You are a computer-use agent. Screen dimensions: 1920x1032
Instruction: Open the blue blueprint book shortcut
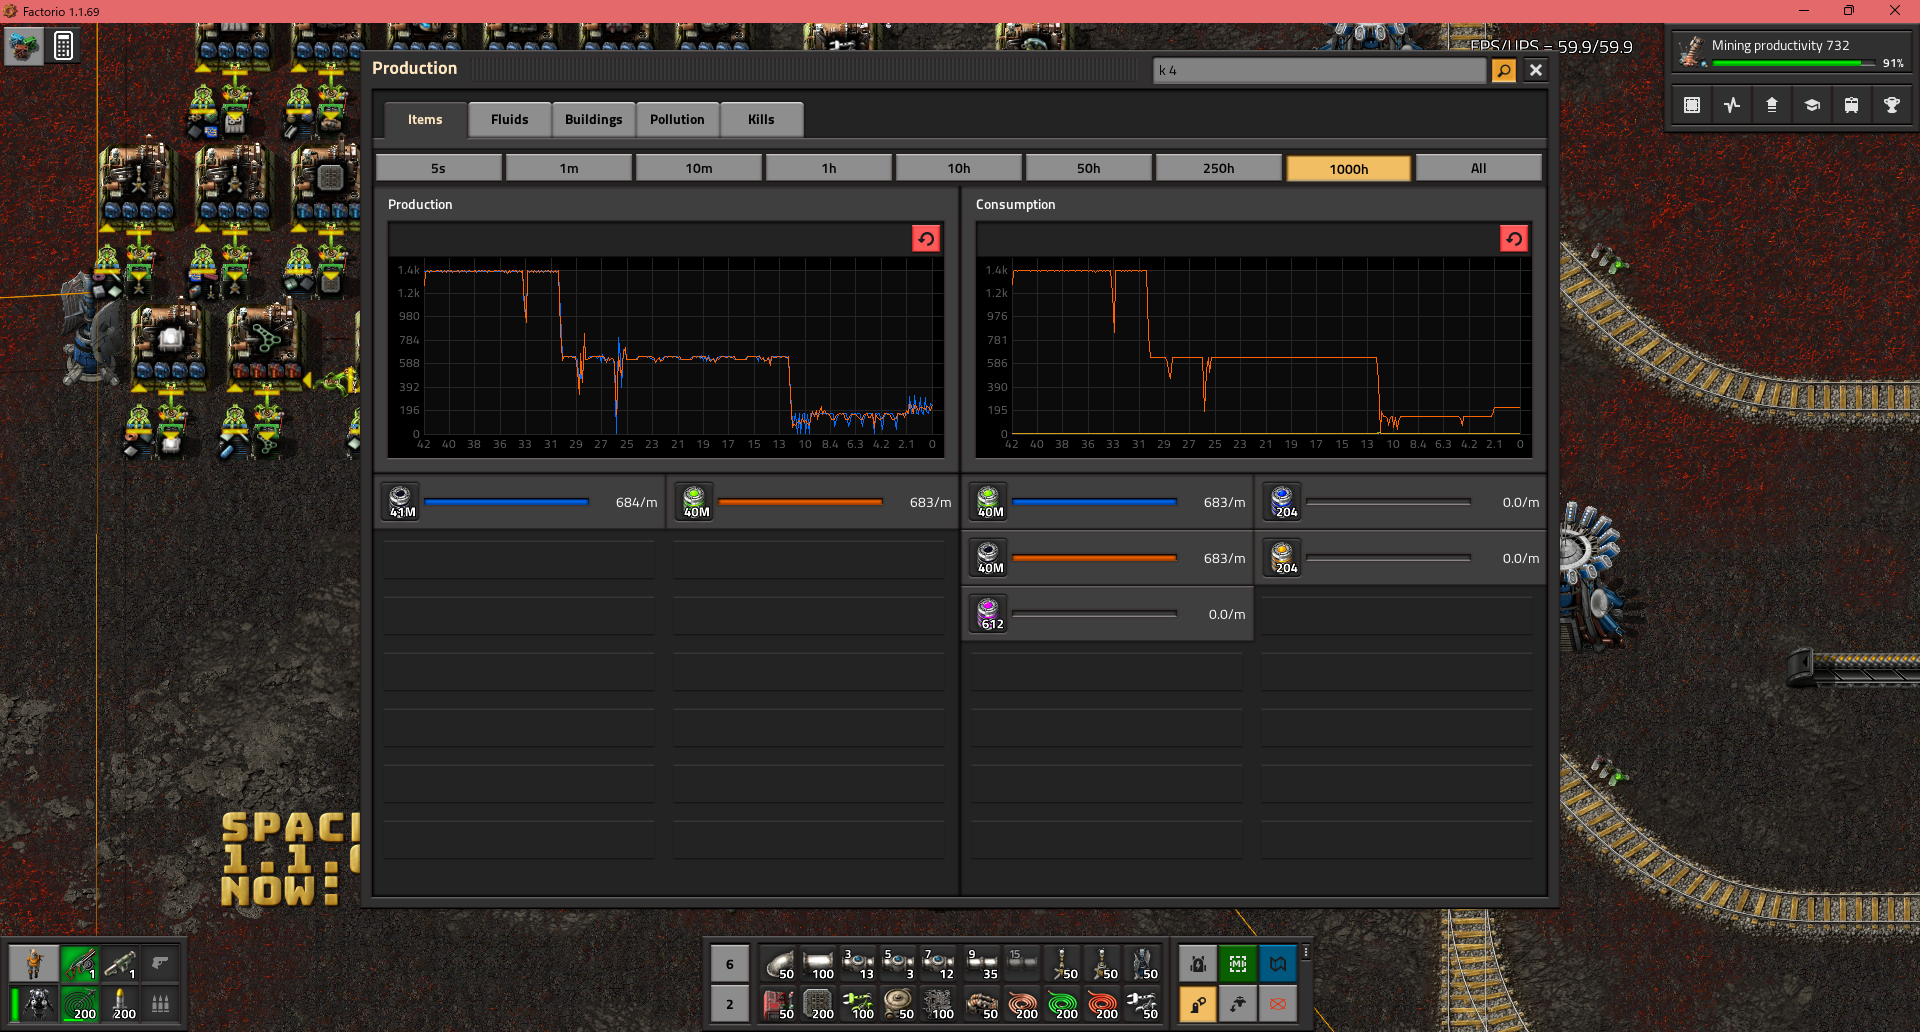point(1278,964)
